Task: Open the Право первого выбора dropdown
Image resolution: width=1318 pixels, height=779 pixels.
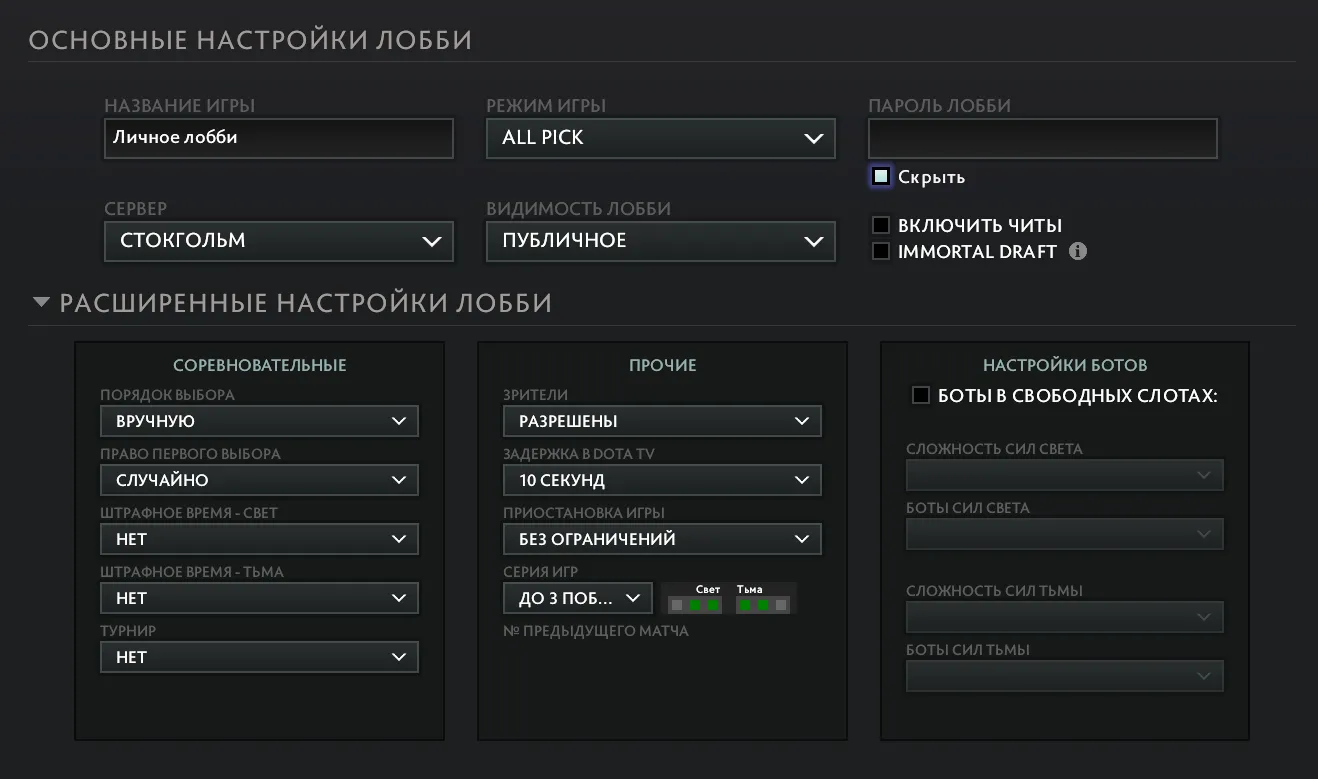Action: point(260,480)
